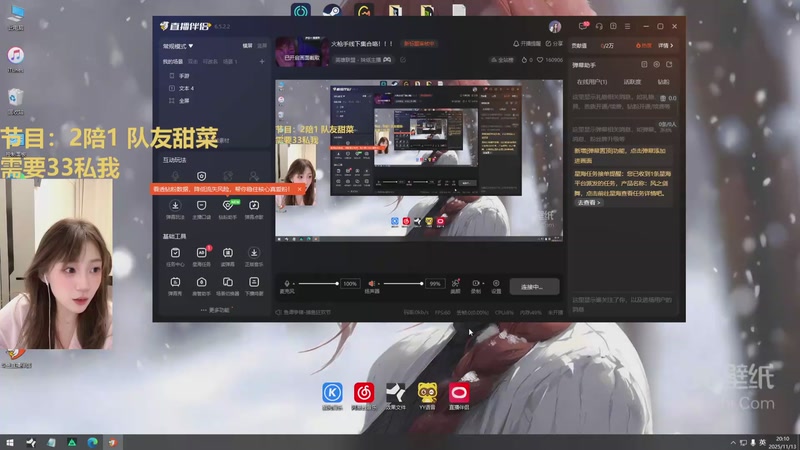Click the 连接中... button
Screen dimensions: 800x450
[533, 287]
